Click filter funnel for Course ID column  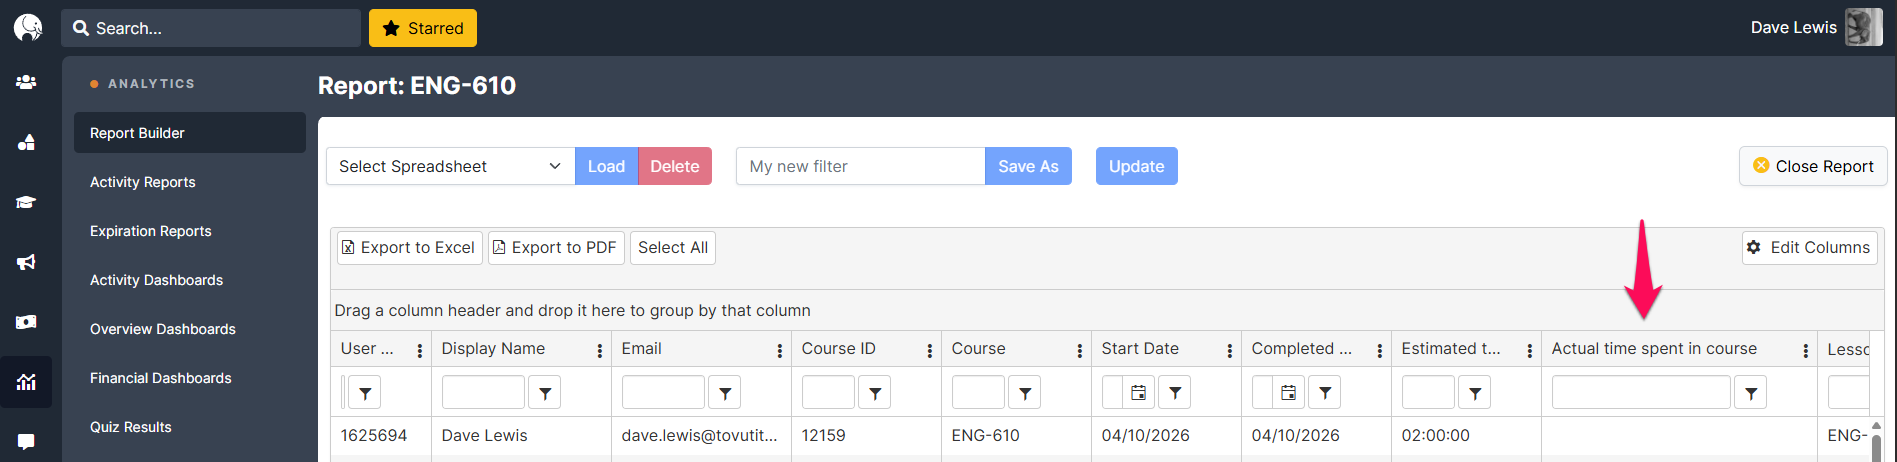(875, 393)
